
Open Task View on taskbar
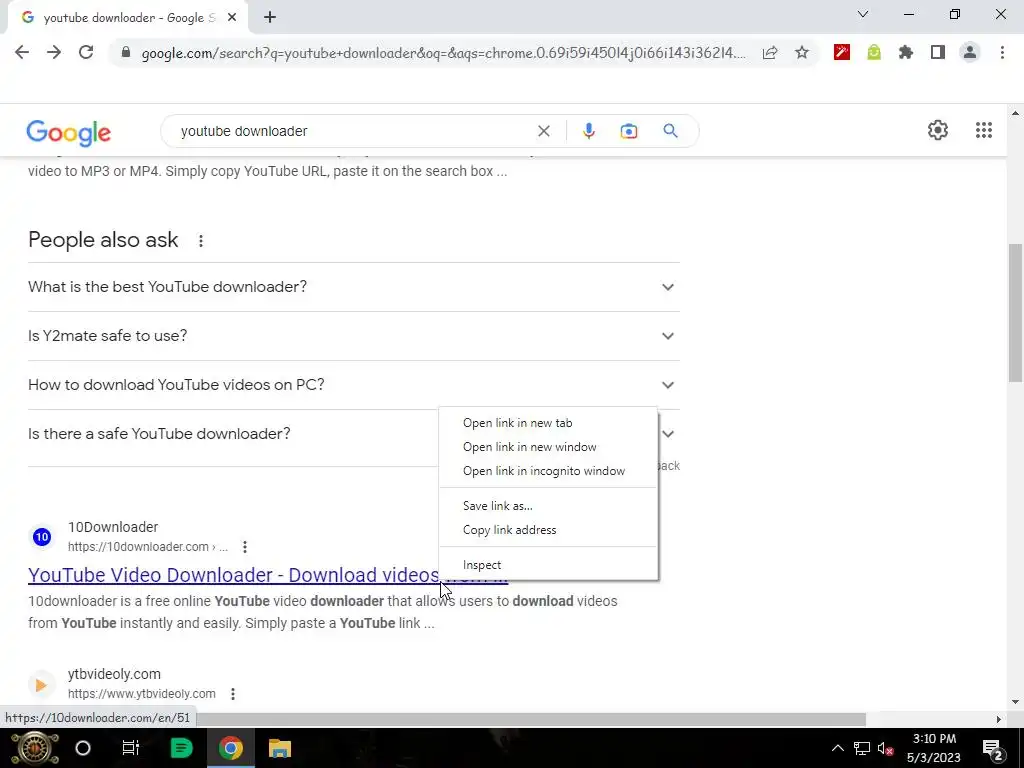pos(131,748)
